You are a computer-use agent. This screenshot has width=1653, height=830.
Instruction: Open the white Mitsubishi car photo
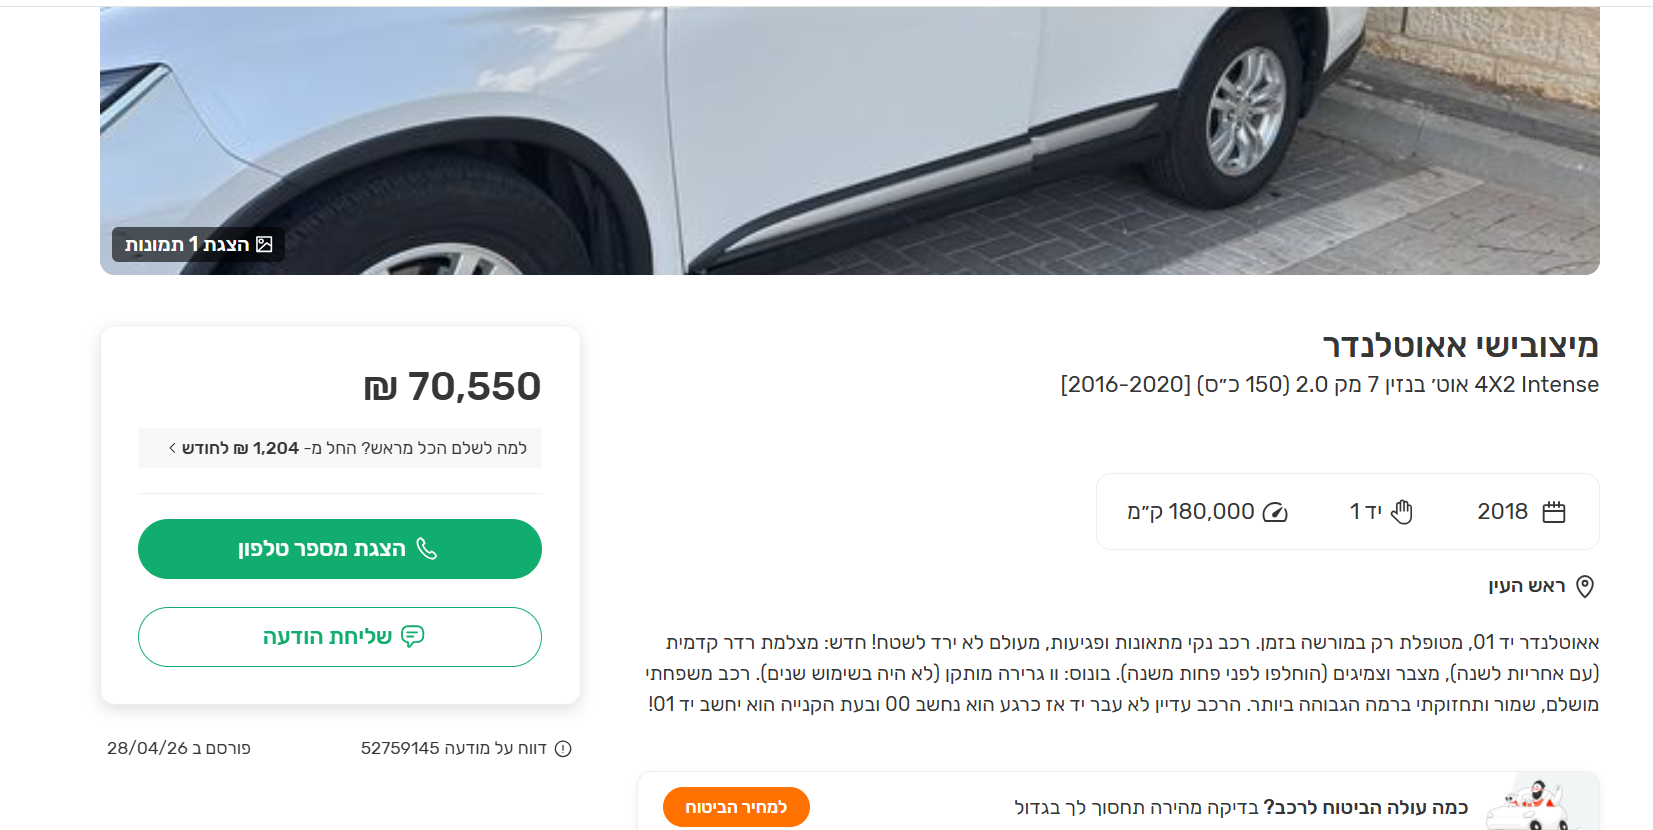point(850,140)
